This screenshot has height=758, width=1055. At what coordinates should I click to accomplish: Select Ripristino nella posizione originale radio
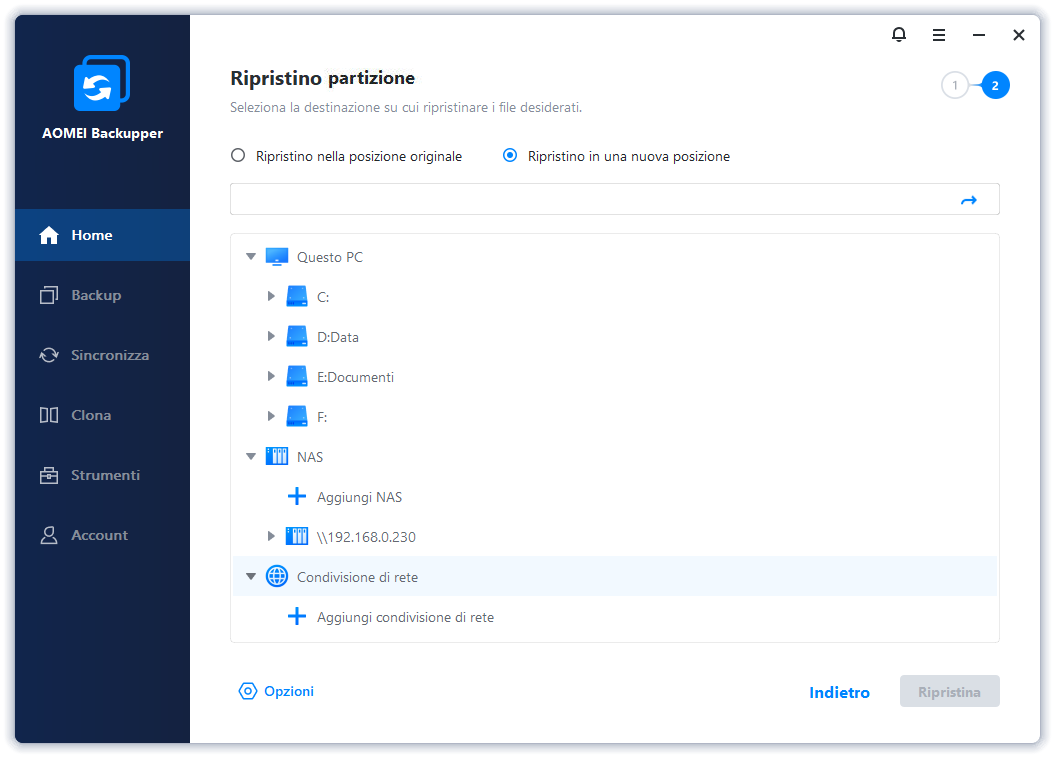pos(238,156)
